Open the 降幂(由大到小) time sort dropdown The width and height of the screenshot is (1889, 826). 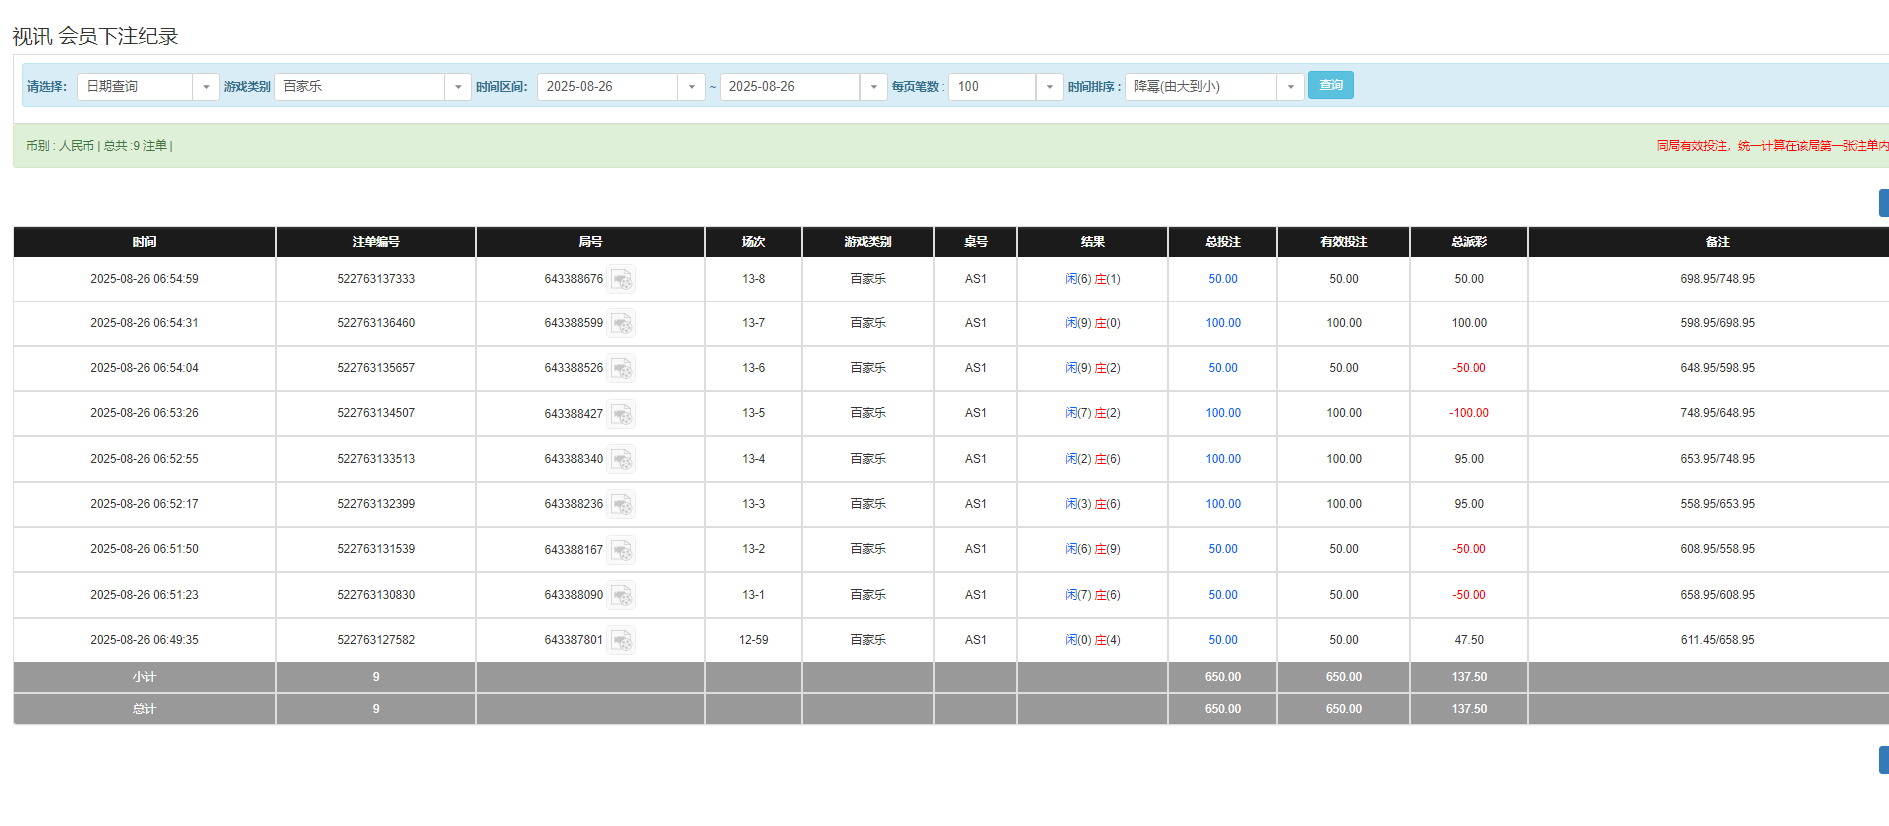pyautogui.click(x=1290, y=87)
